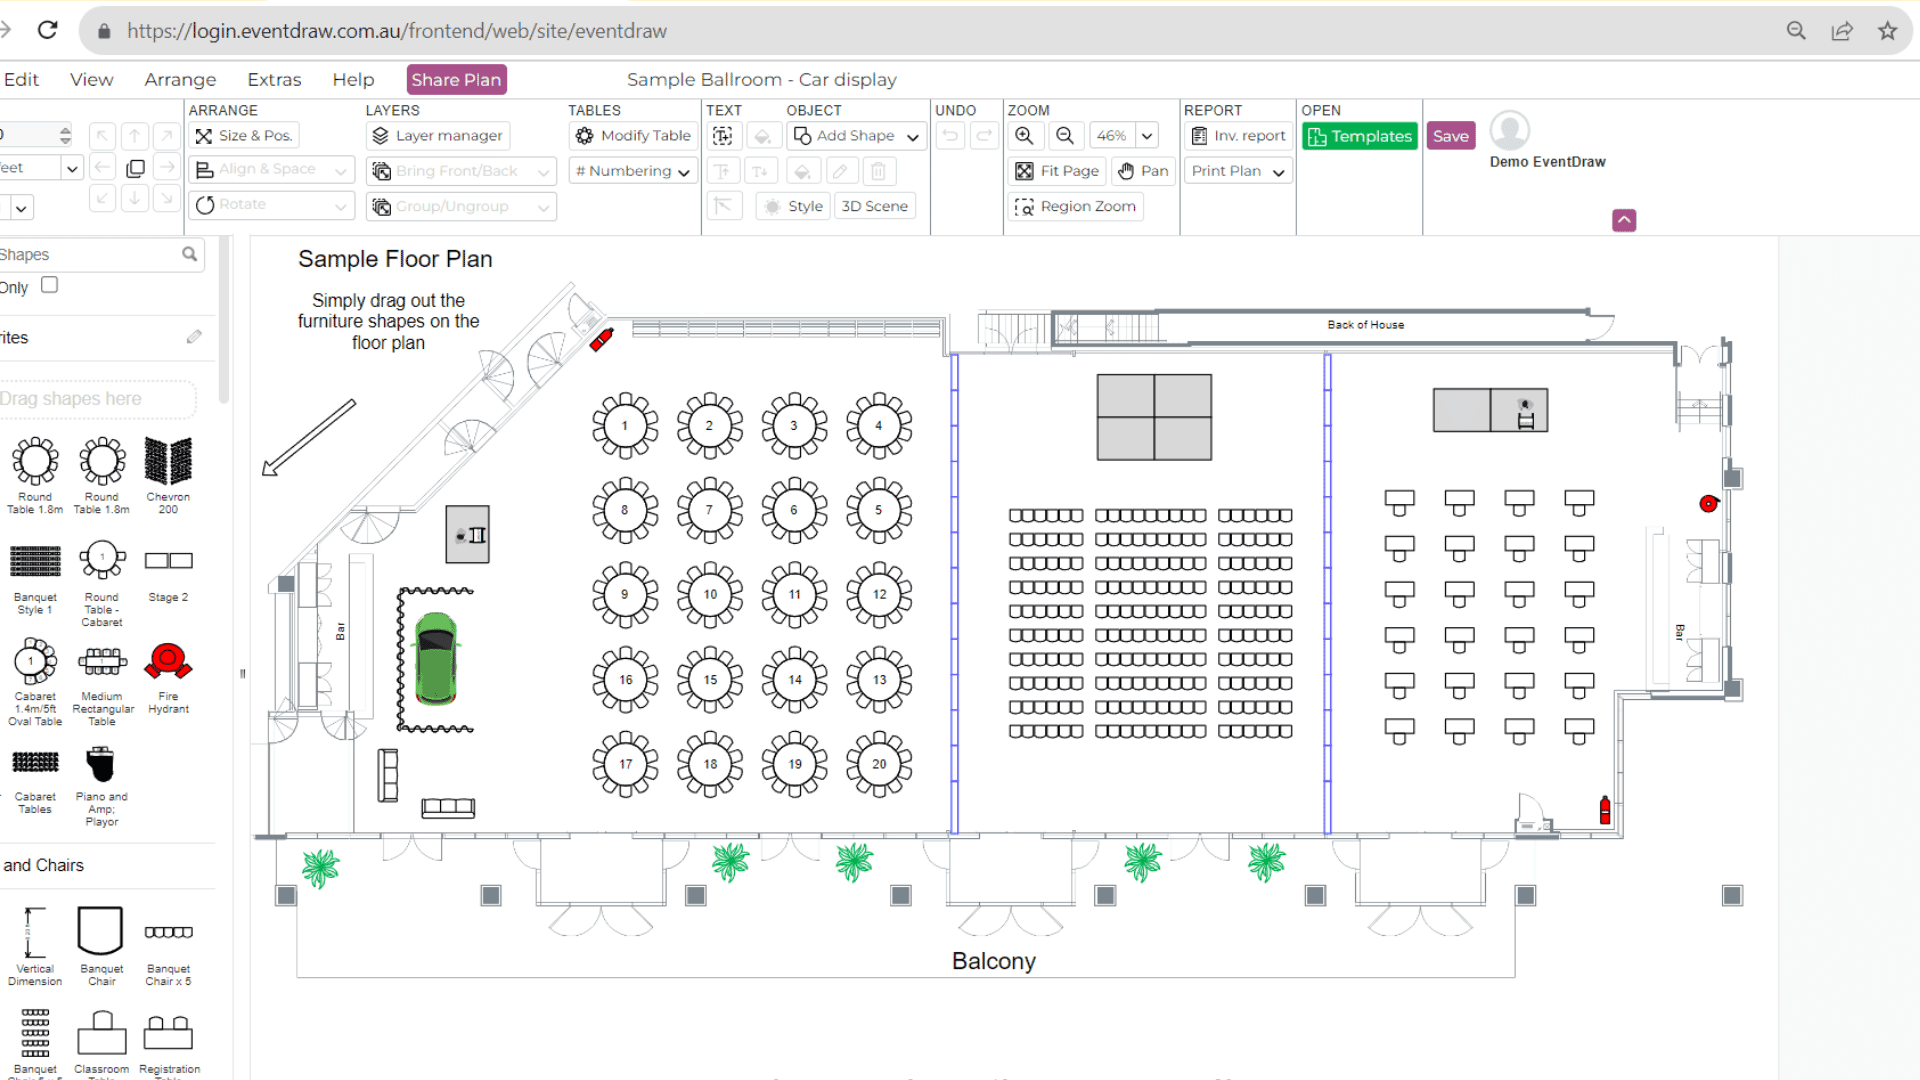Screen dimensions: 1920x1080
Task: Click the zoom out magnifier icon
Action: pos(1065,136)
